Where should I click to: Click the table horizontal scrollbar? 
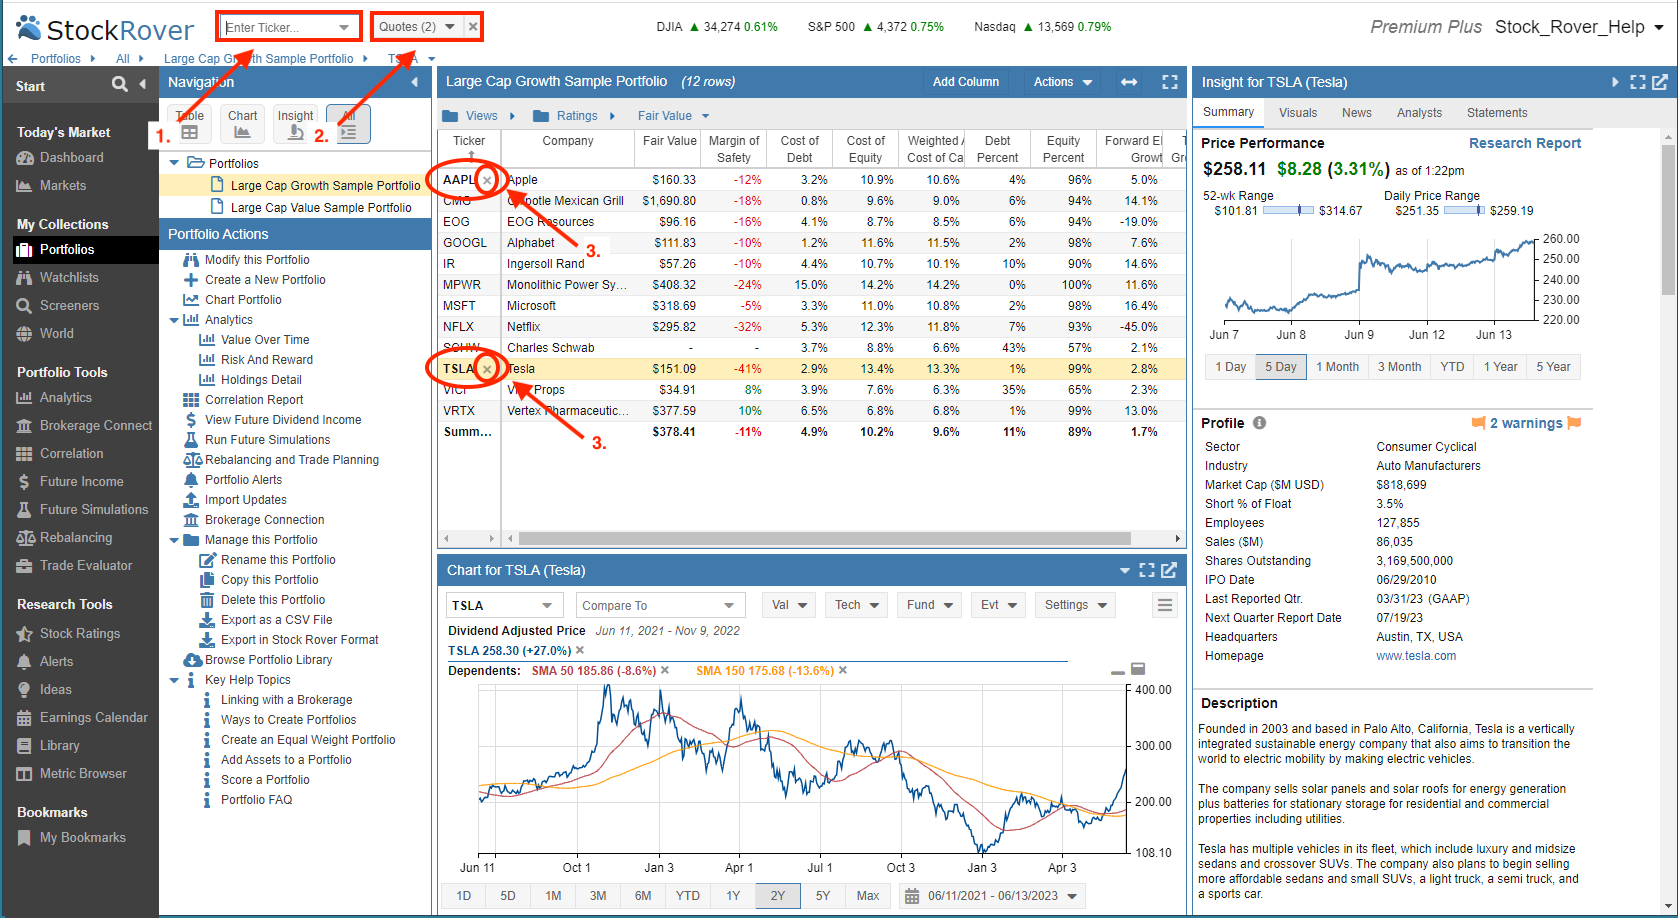click(x=824, y=538)
